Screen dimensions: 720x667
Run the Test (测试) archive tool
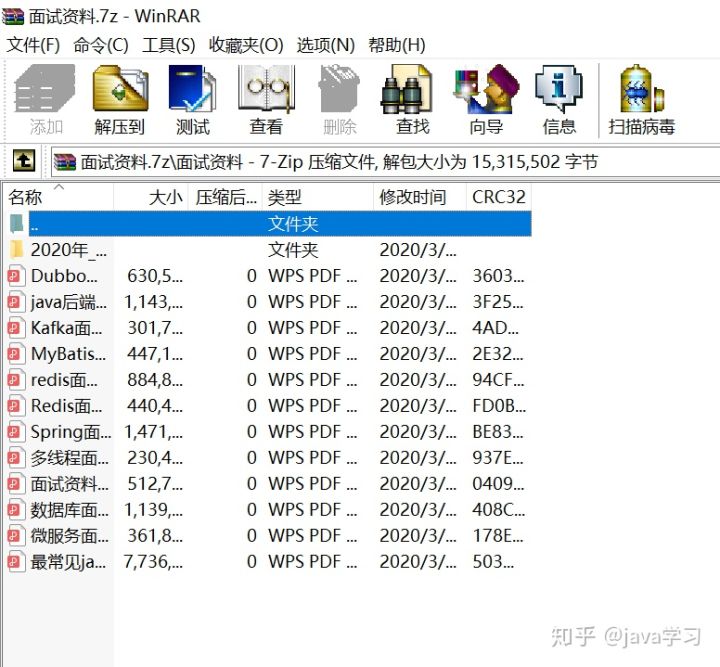point(192,88)
